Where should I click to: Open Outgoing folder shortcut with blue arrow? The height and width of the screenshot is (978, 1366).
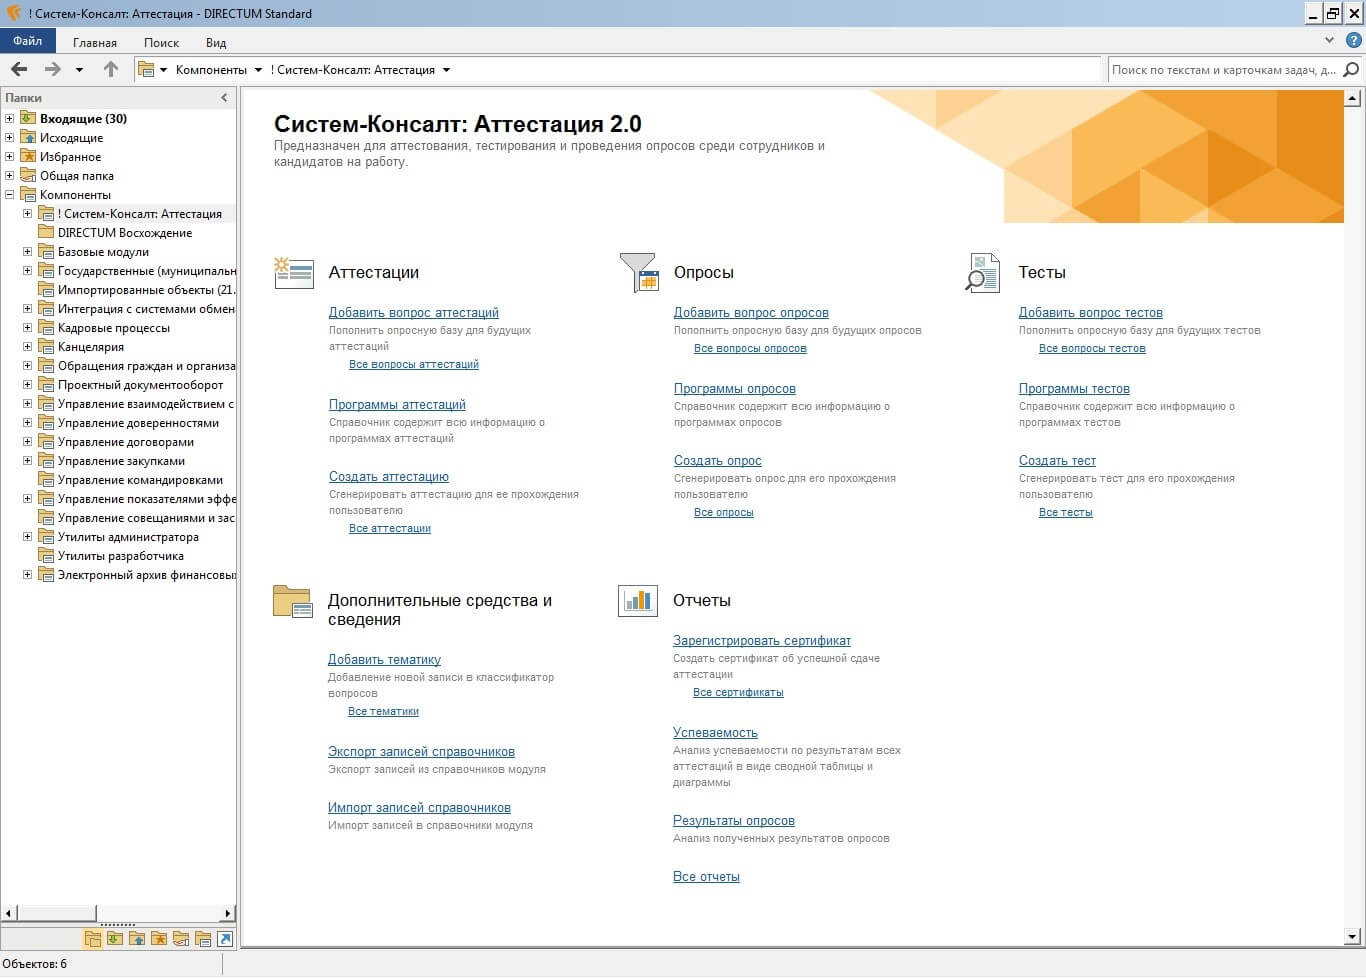click(137, 939)
